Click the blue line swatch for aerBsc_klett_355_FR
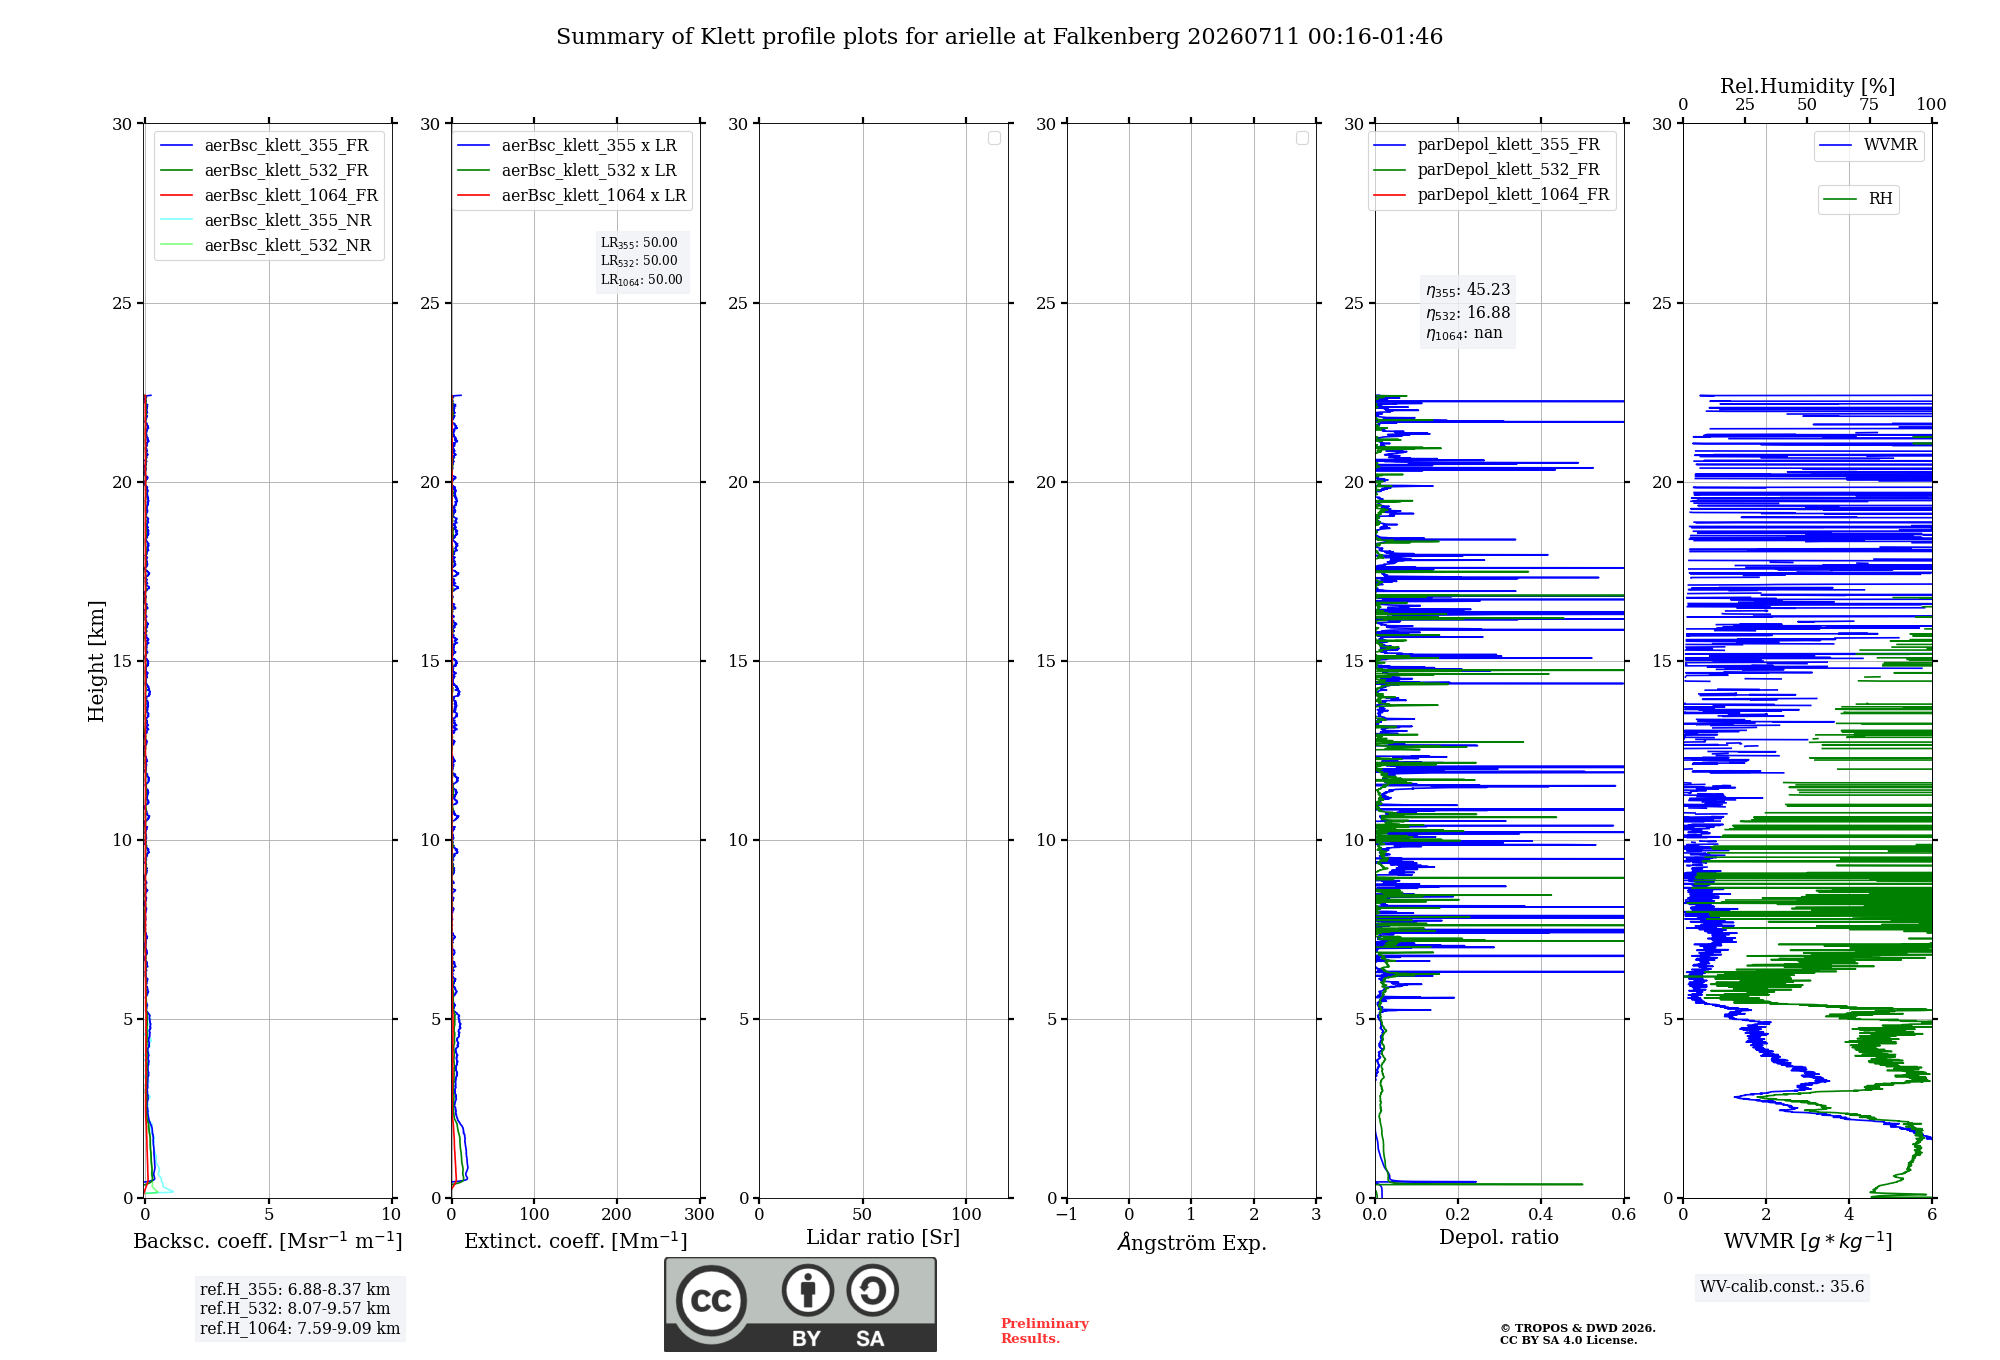2000x1360 pixels. (177, 146)
